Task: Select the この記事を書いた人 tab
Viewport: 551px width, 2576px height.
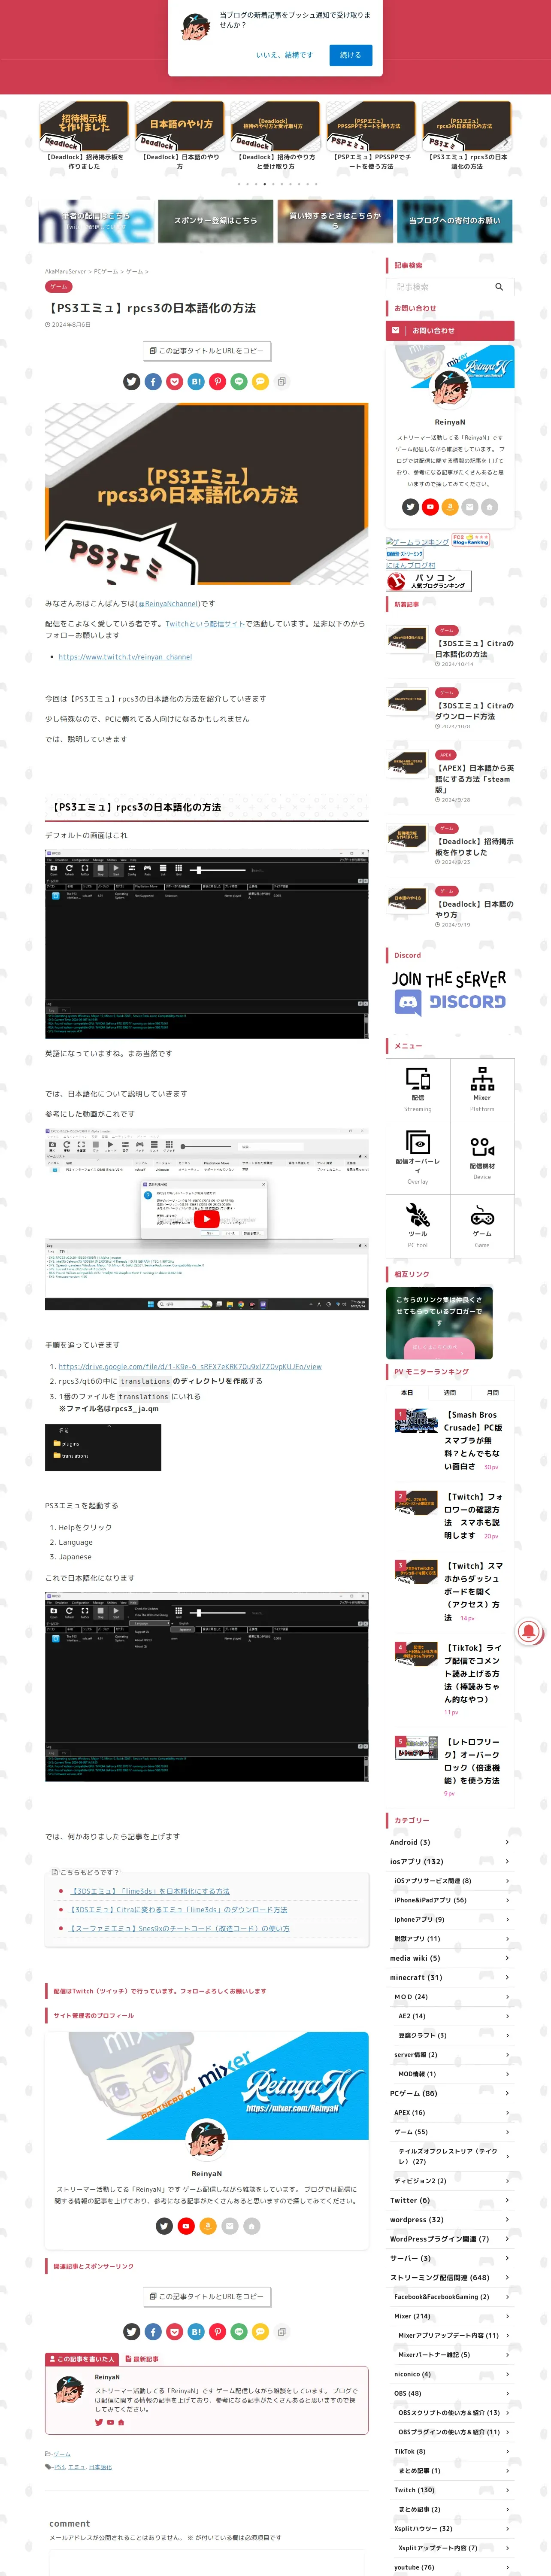Action: coord(82,2359)
